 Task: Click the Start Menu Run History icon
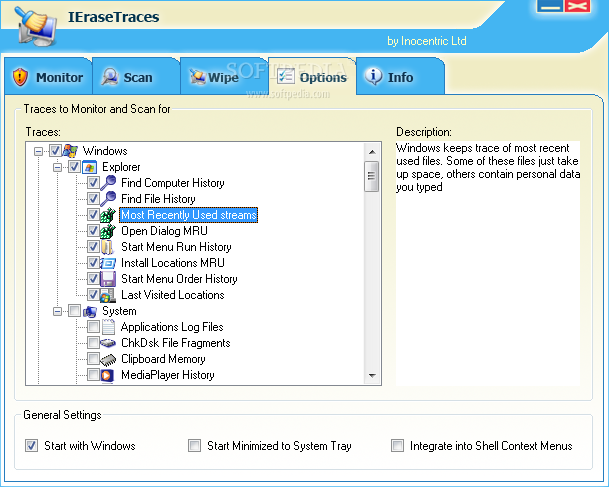(x=108, y=247)
